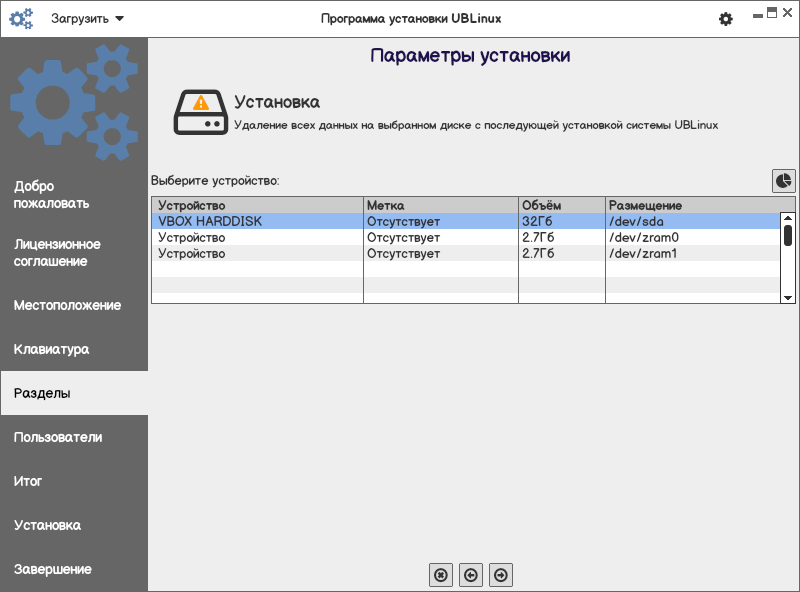Click the pie chart partition icon
This screenshot has height=592, width=800.
tap(783, 181)
